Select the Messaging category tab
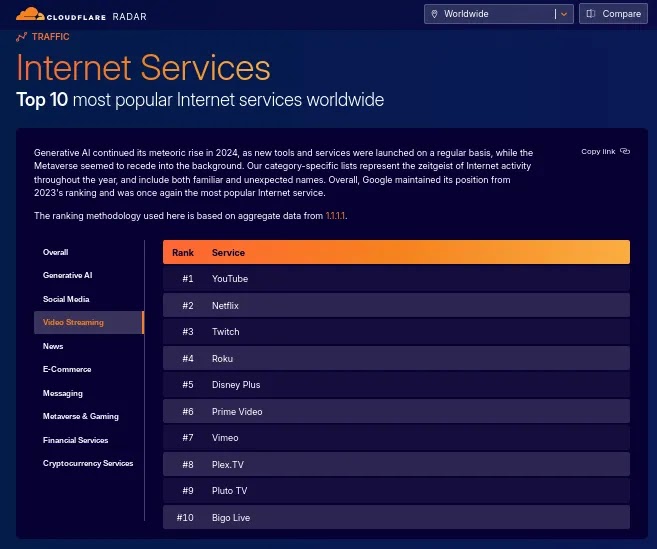The width and height of the screenshot is (657, 549). (89, 393)
